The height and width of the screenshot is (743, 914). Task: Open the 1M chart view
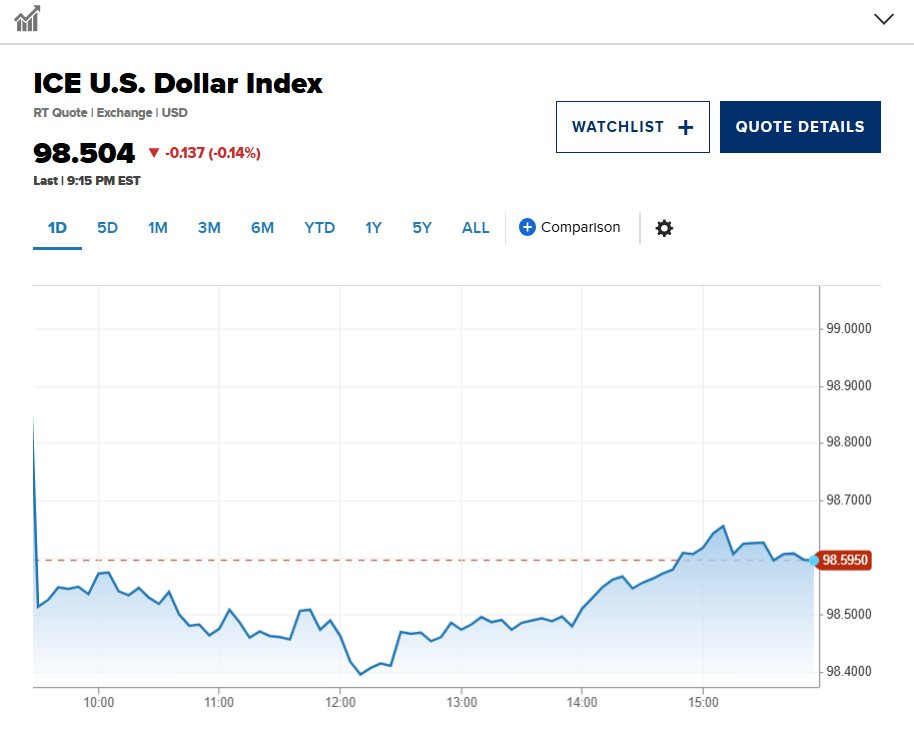[157, 228]
